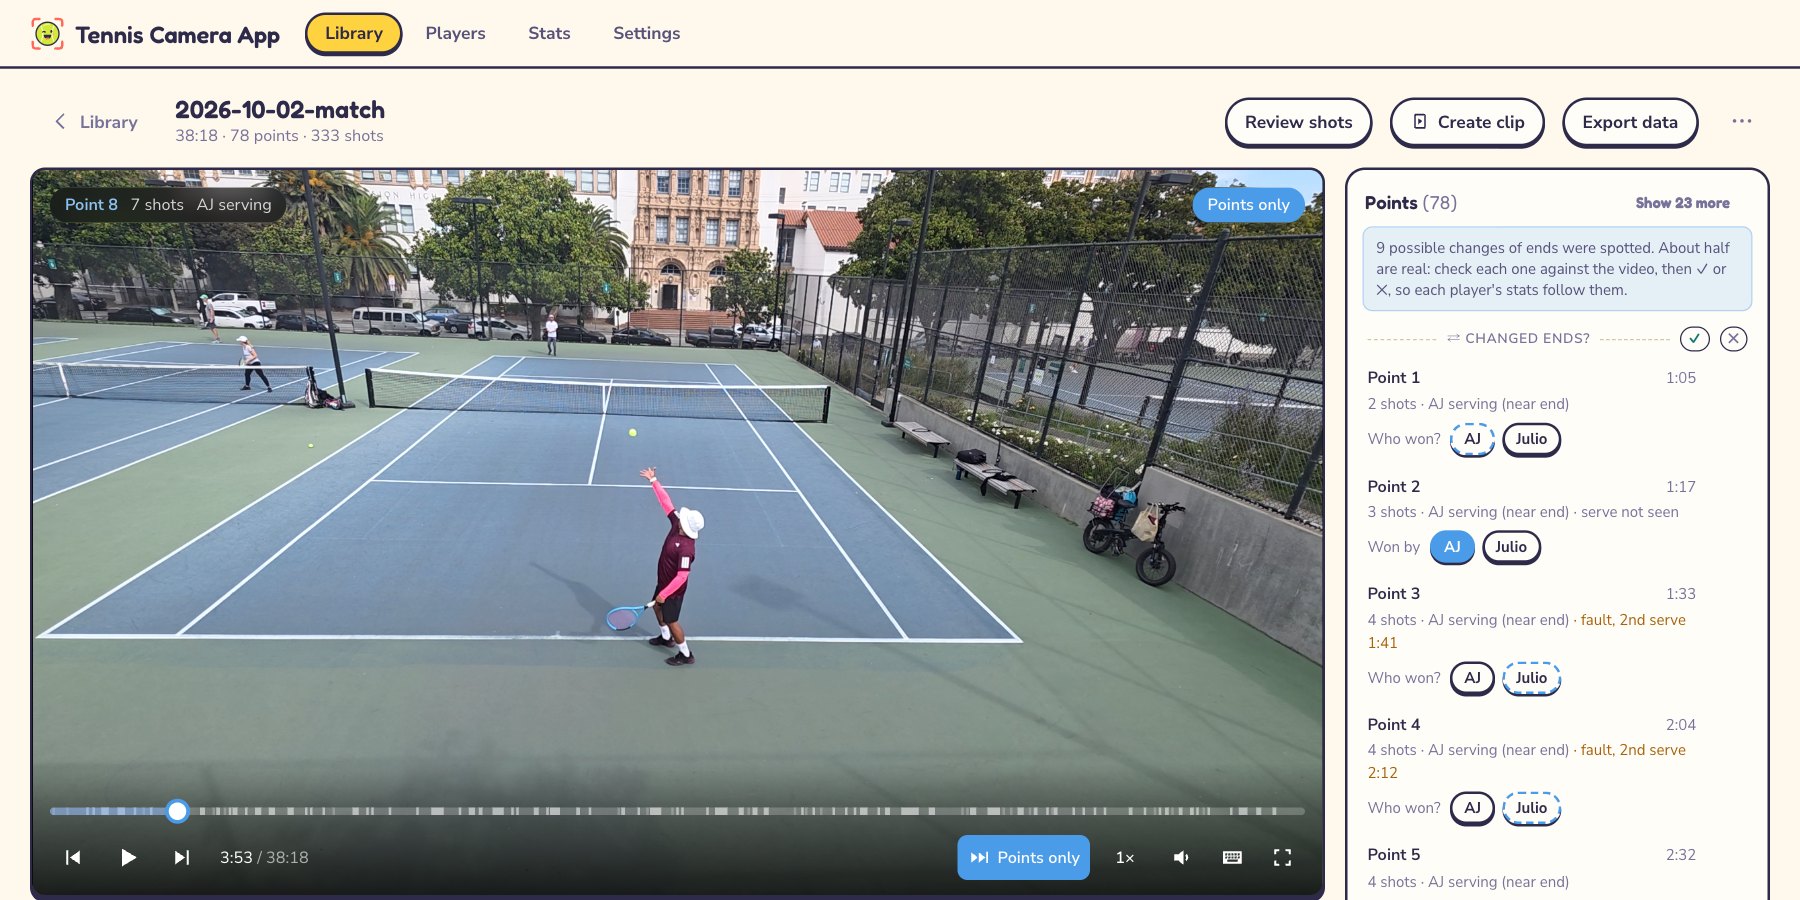Click Point 3 second serve time 1:41

1382,643
